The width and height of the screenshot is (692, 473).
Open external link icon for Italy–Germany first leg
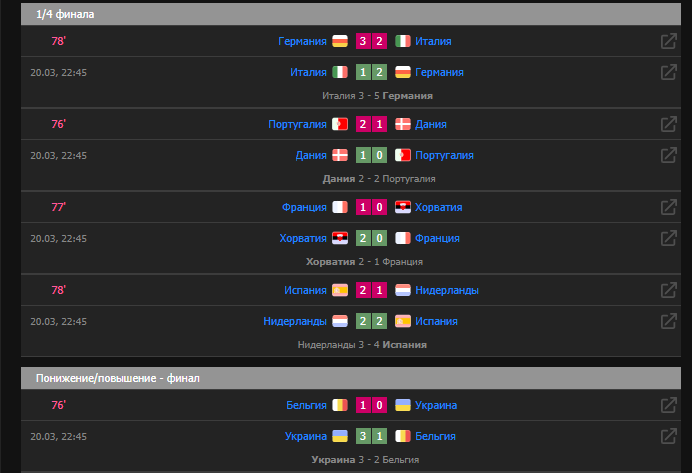[x=669, y=72]
